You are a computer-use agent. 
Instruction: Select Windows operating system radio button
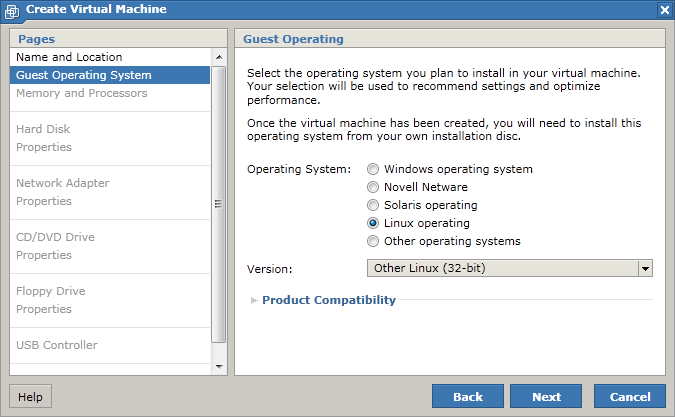[x=373, y=169]
